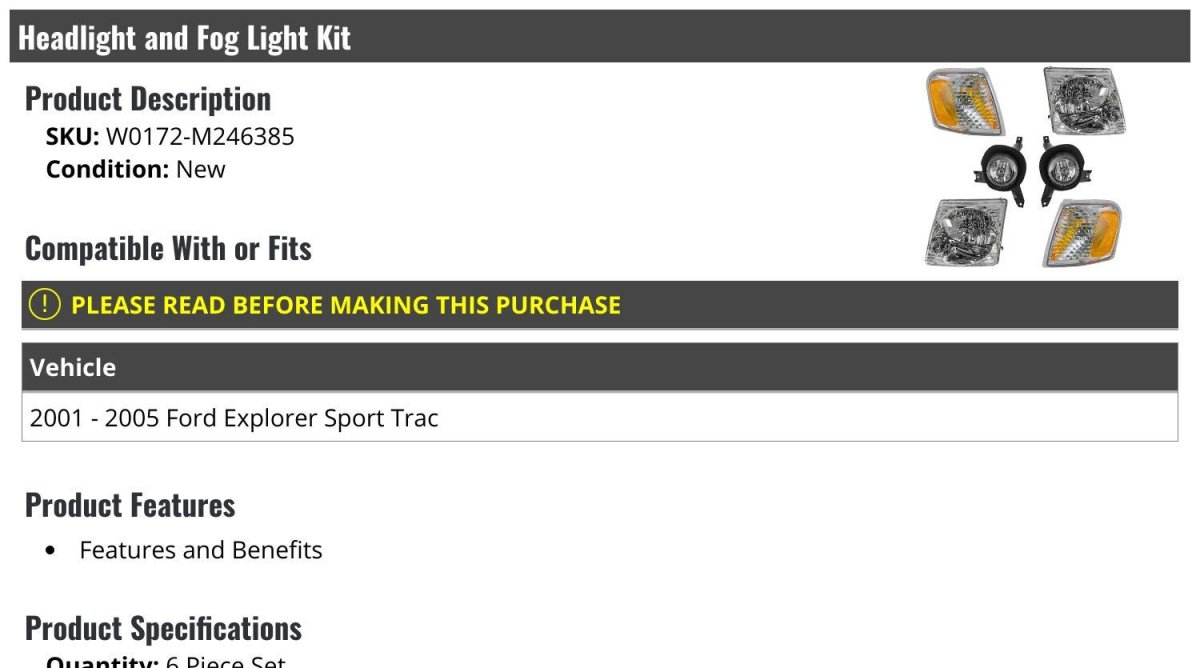Click the Compatible With or Fits heading

(x=168, y=248)
